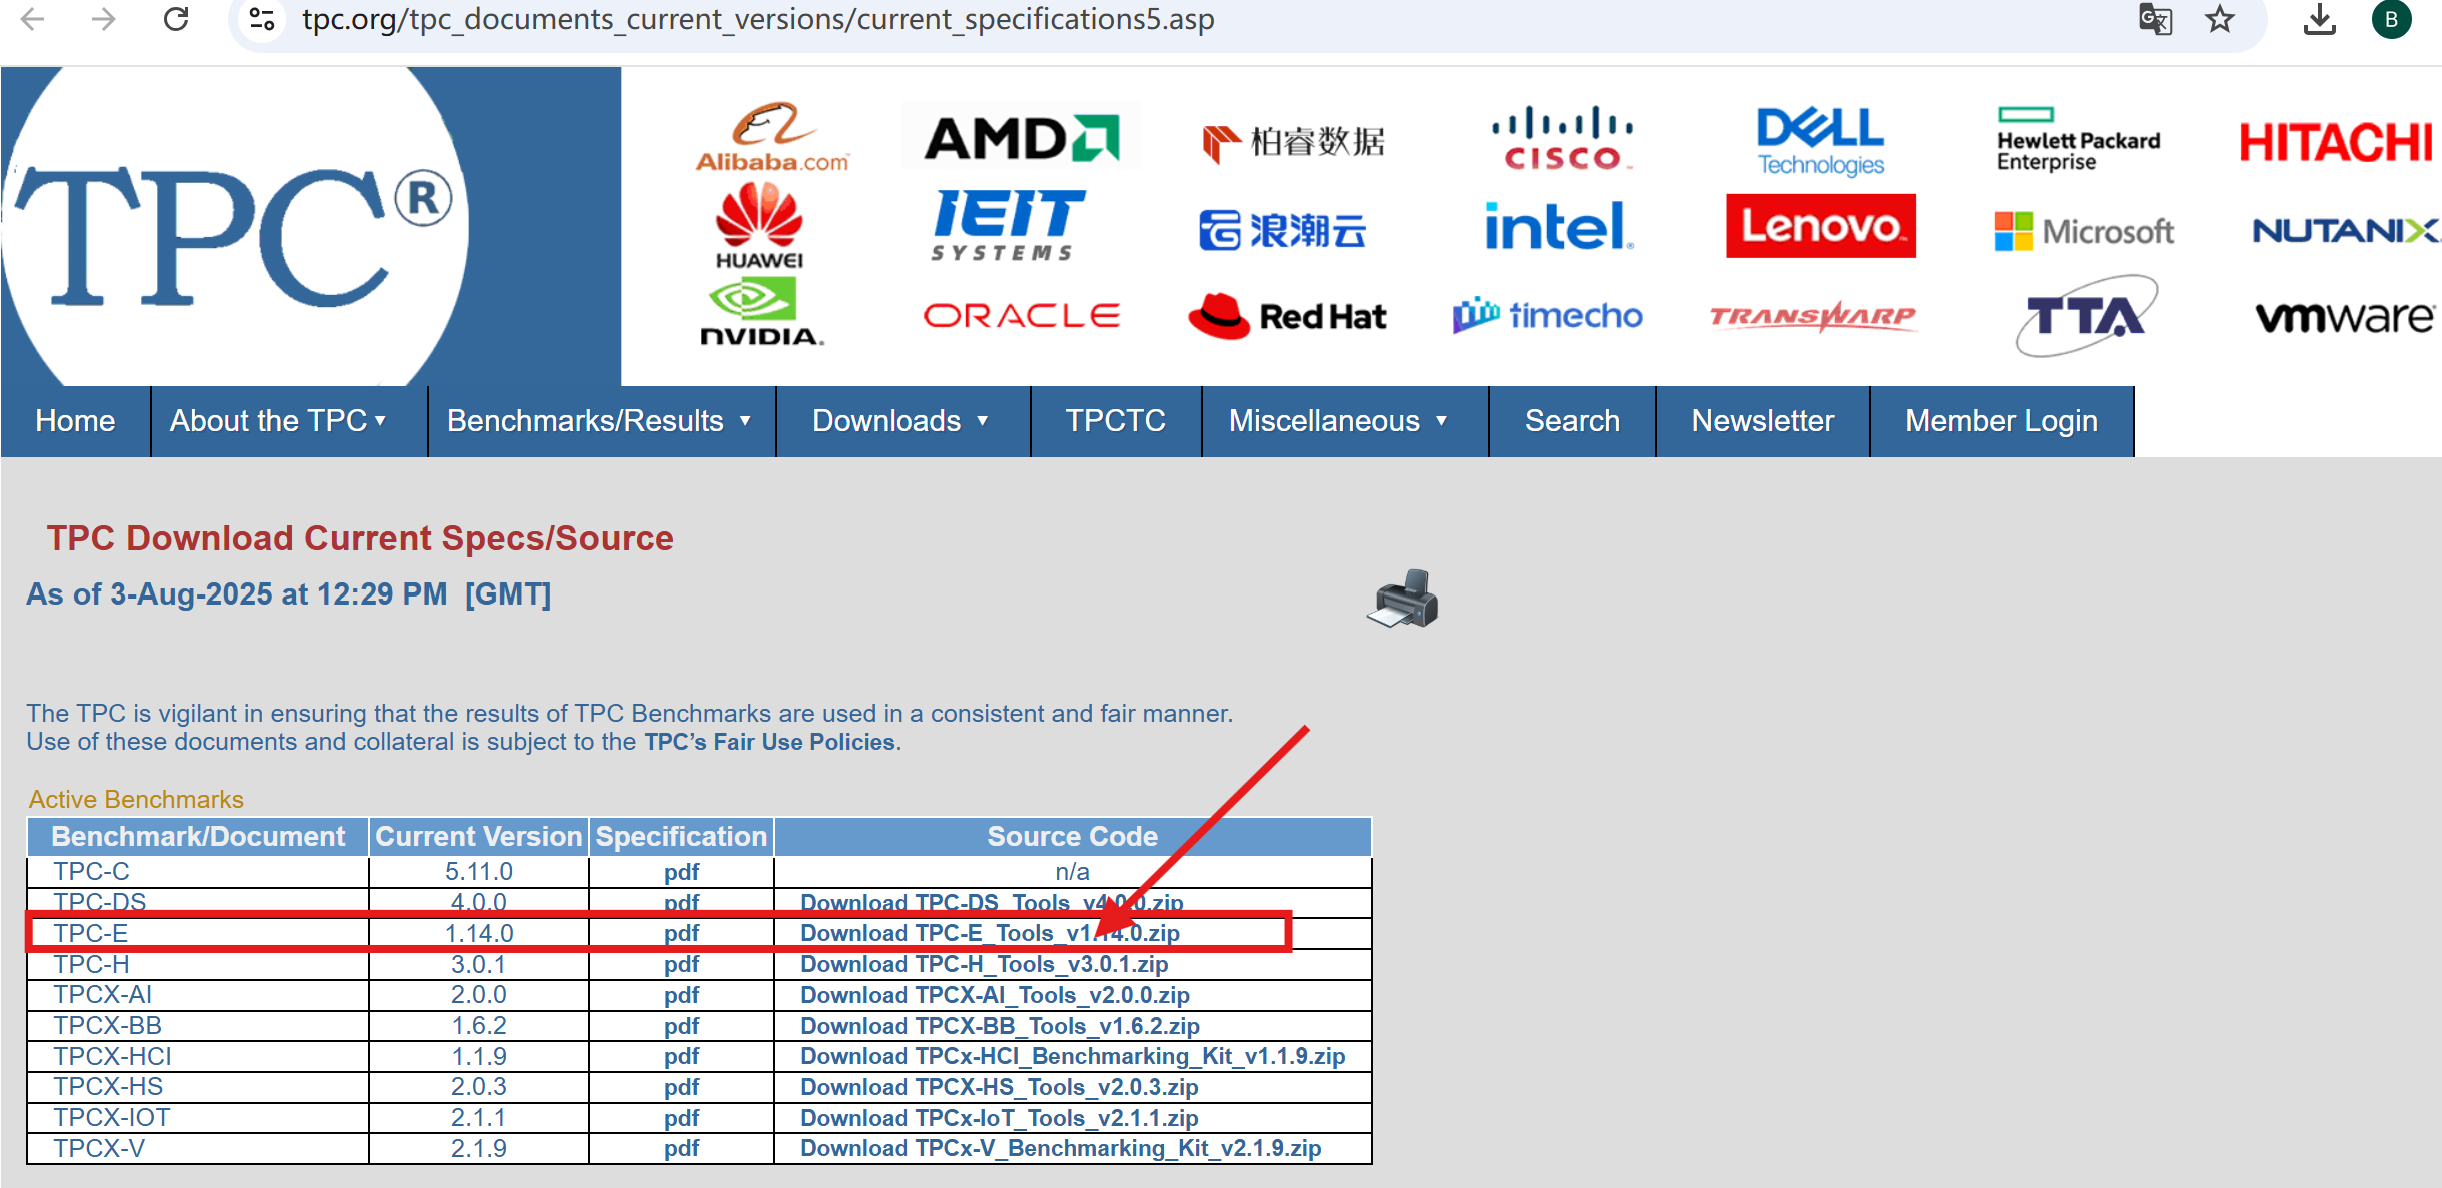Open the TPC-H specification pdf
This screenshot has width=2442, height=1188.
coord(682,964)
